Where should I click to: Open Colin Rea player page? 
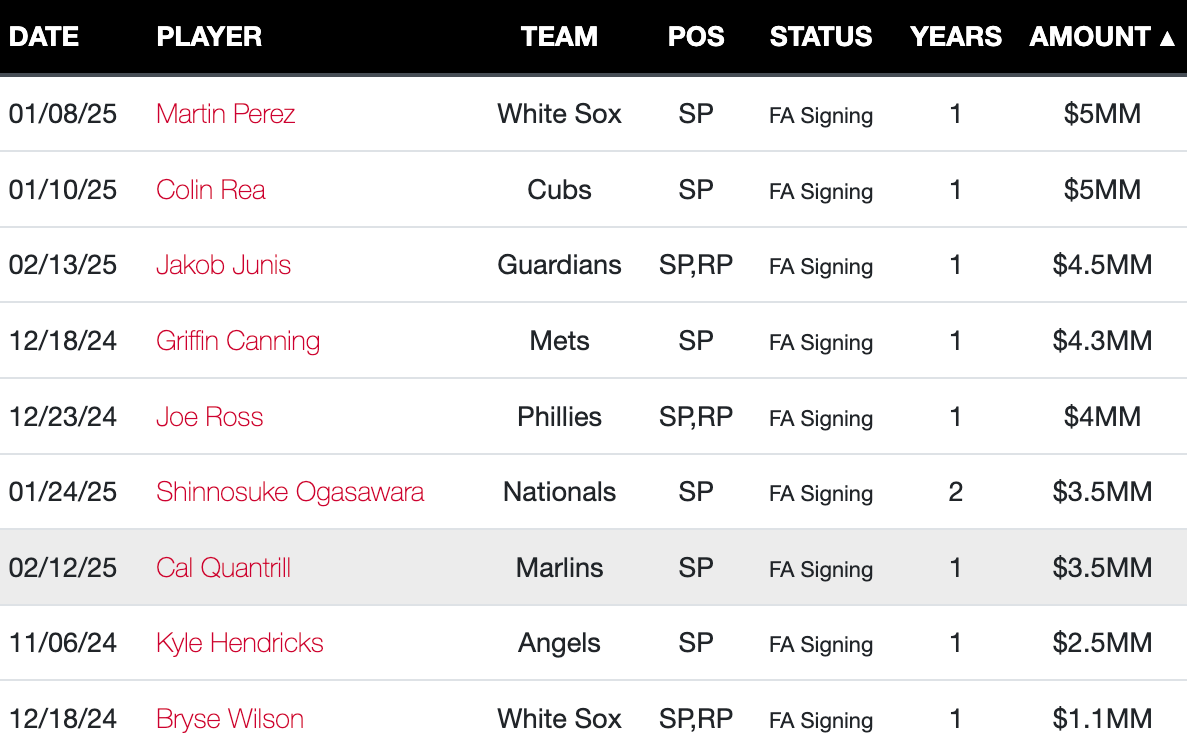[210, 189]
